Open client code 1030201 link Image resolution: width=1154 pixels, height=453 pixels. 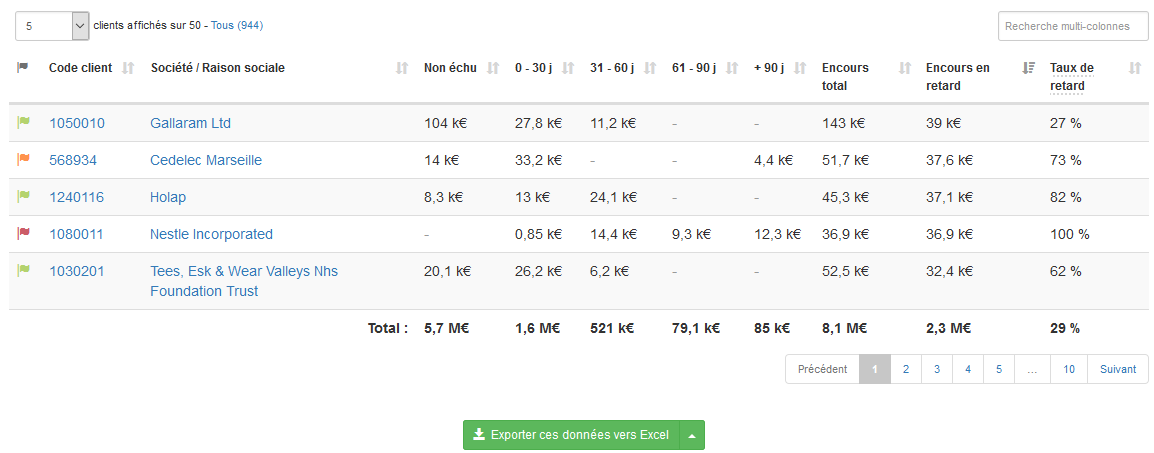point(77,271)
